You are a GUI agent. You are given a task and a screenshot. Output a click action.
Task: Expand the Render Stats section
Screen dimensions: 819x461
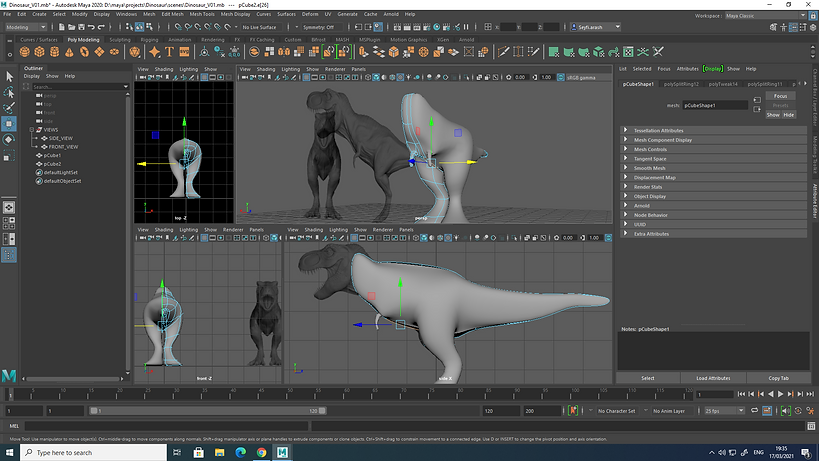[714, 187]
